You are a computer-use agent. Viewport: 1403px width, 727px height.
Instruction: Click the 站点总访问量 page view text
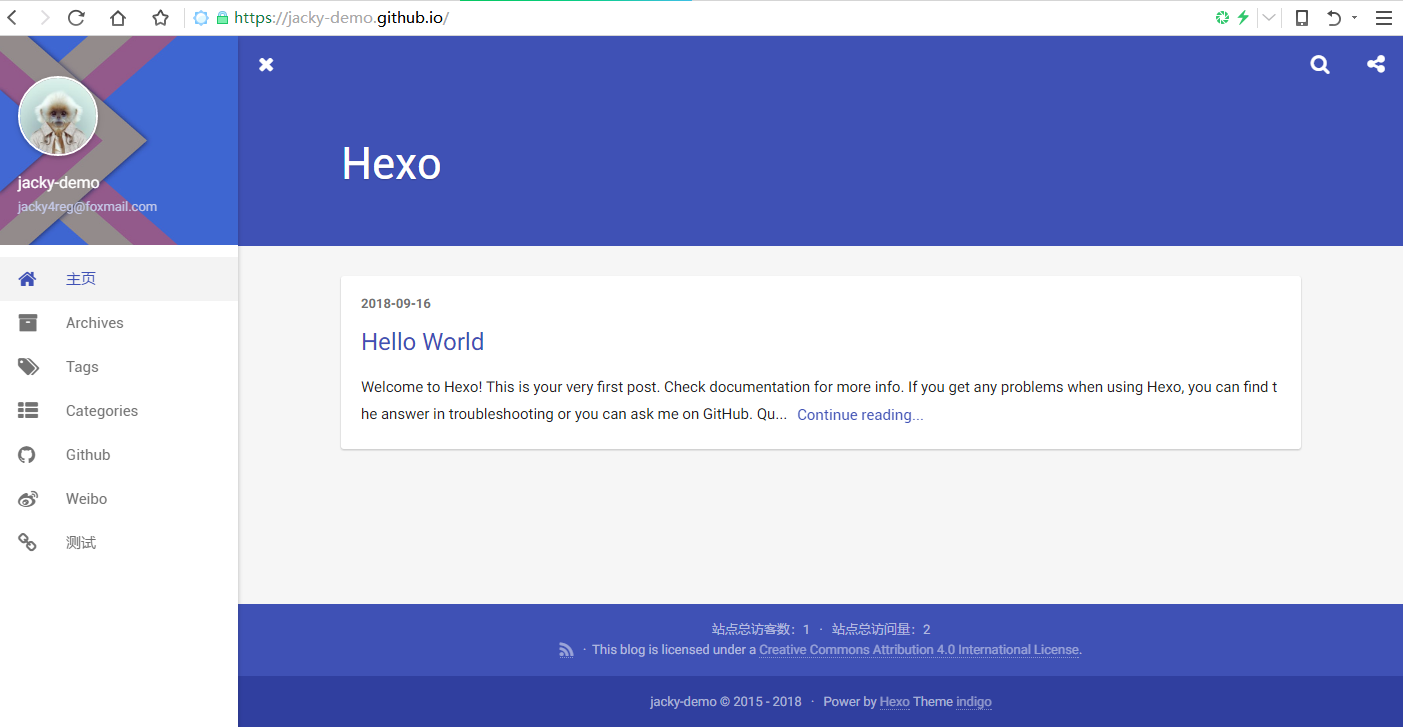tap(881, 630)
